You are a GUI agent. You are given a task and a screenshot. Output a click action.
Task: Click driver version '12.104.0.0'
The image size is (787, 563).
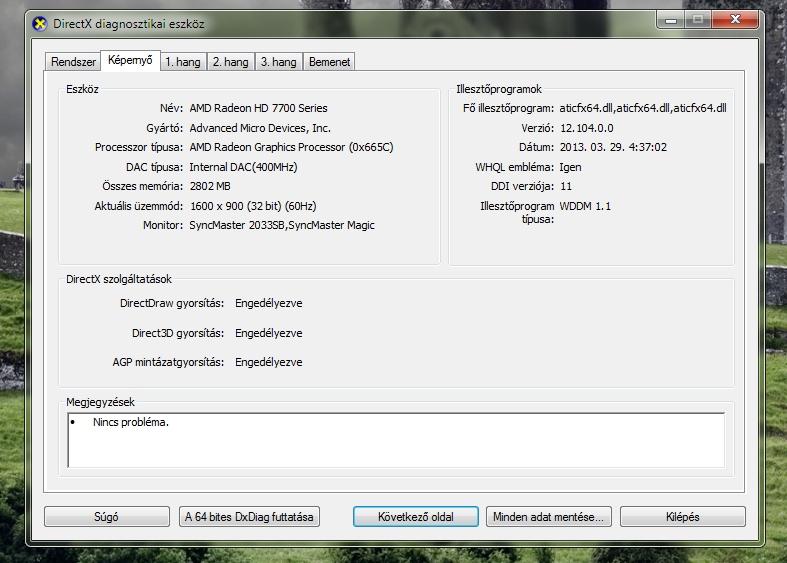coord(587,128)
